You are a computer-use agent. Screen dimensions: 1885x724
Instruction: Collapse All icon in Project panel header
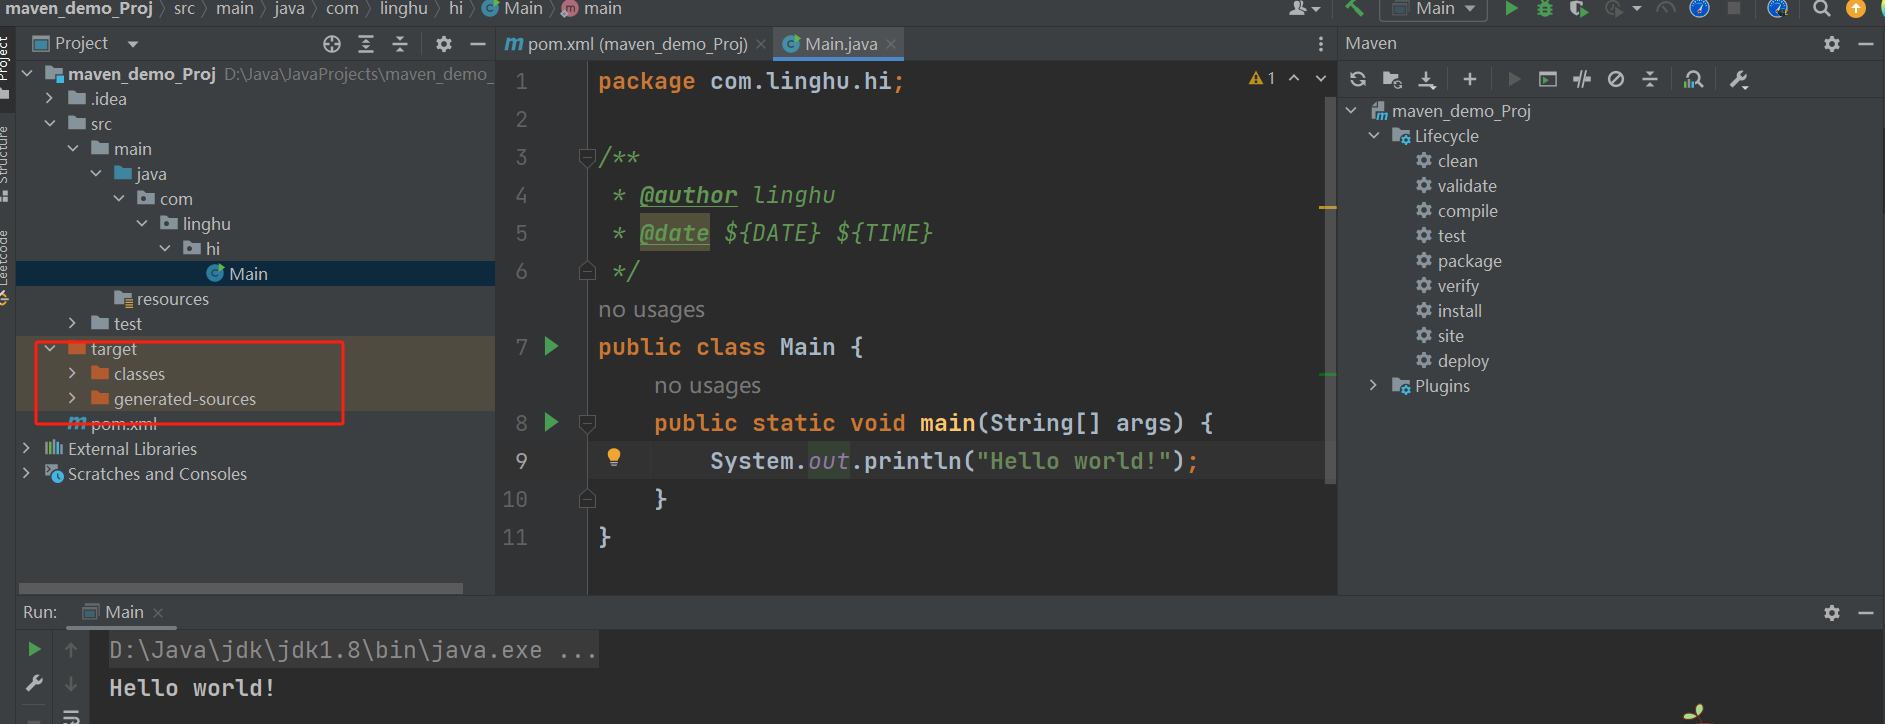tap(400, 44)
